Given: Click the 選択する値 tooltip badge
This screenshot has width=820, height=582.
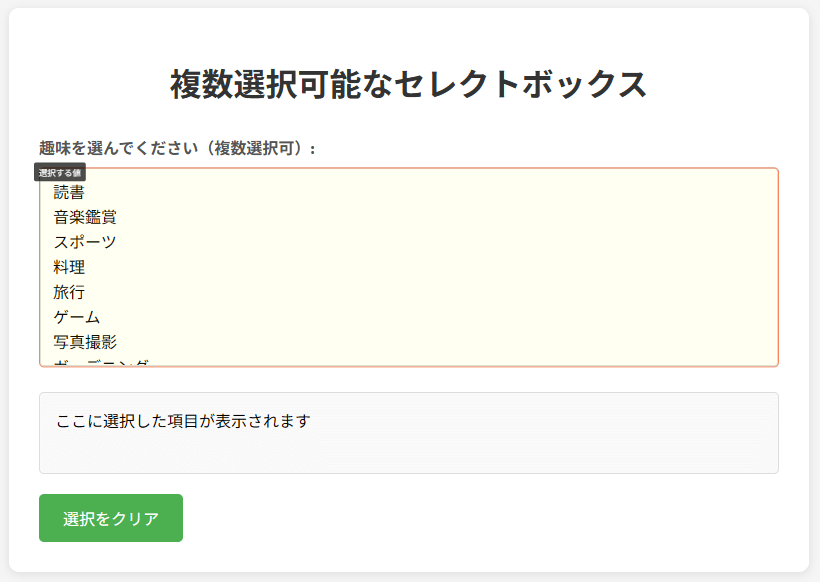Looking at the screenshot, I should click(x=60, y=172).
